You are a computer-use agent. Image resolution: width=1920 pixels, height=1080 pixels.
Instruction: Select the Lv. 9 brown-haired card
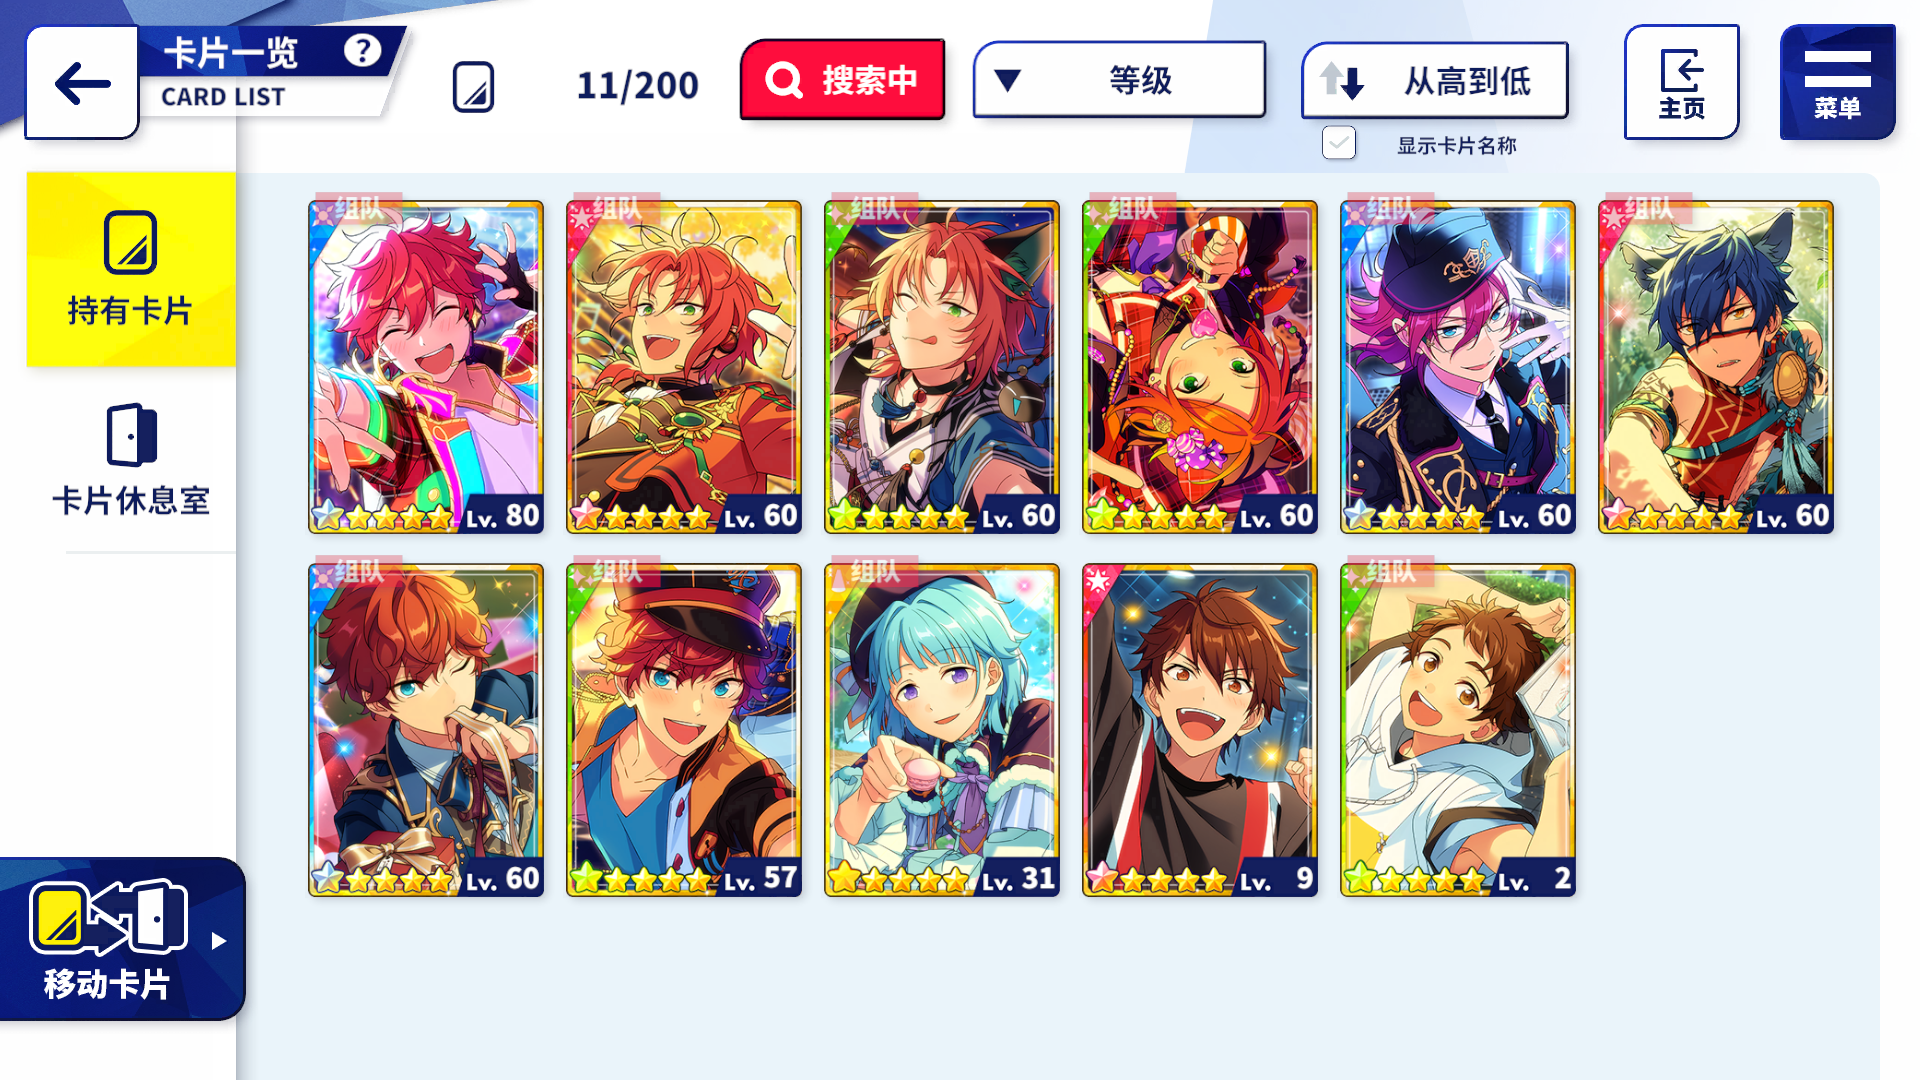tap(1200, 730)
